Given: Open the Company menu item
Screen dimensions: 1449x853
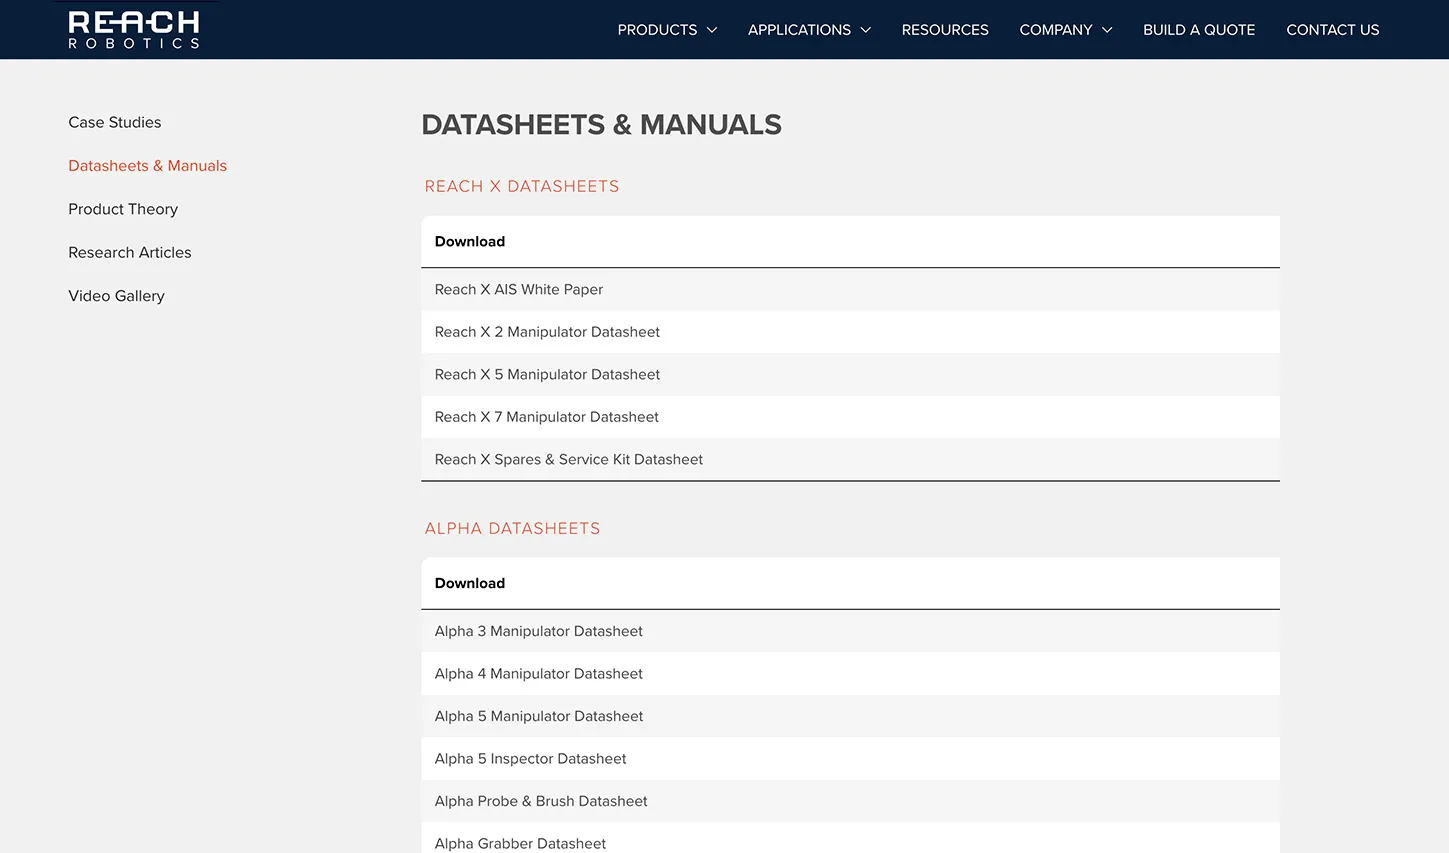Looking at the screenshot, I should [x=1055, y=30].
